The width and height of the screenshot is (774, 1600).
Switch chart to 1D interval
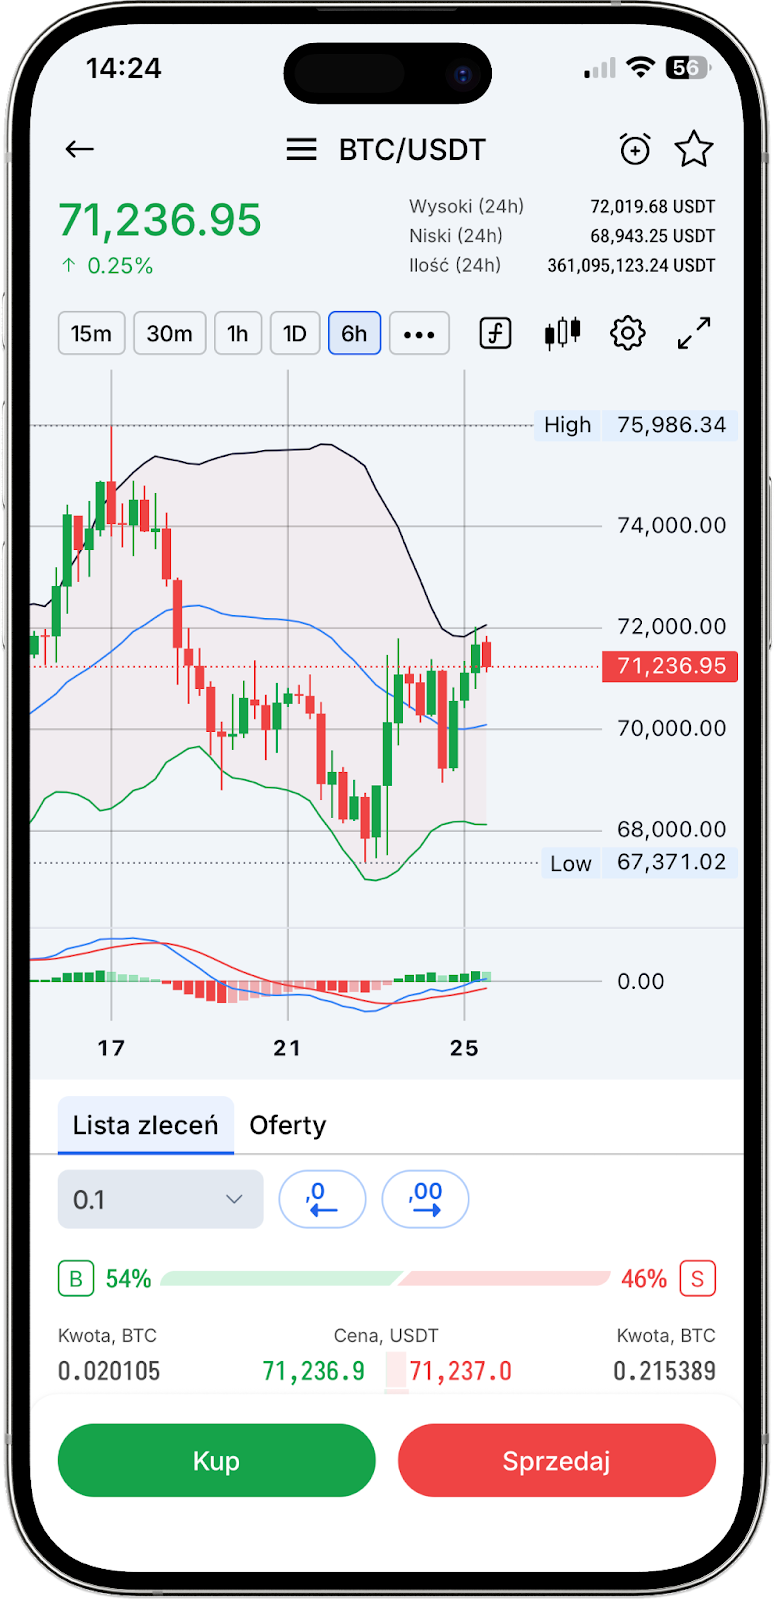point(294,333)
